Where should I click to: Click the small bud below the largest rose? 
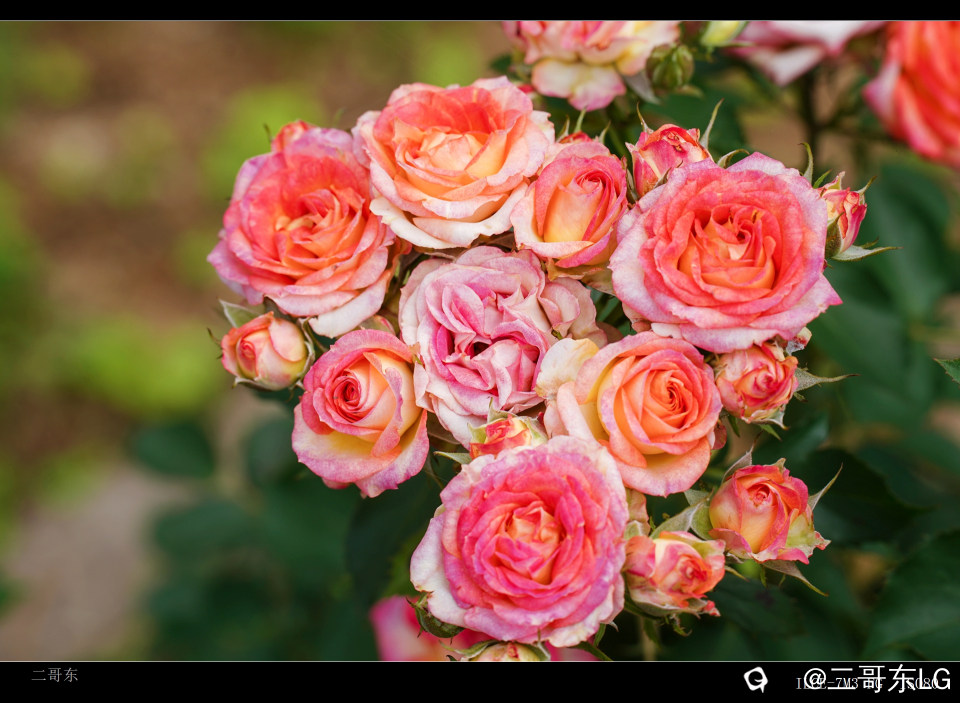[756, 381]
